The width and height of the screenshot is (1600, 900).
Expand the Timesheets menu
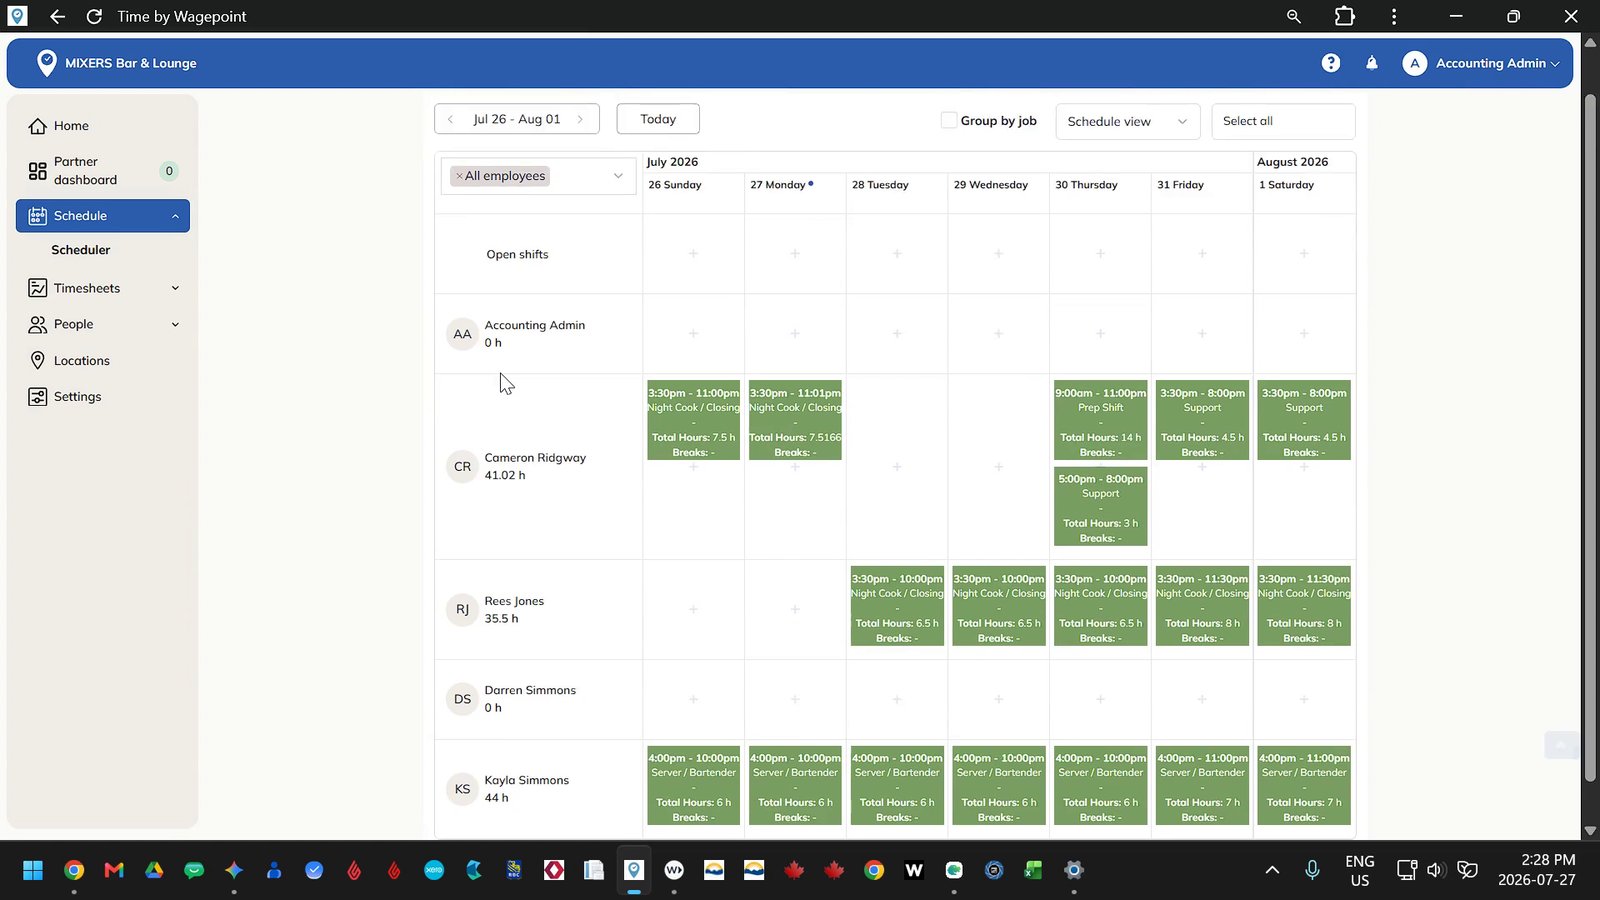[175, 288]
